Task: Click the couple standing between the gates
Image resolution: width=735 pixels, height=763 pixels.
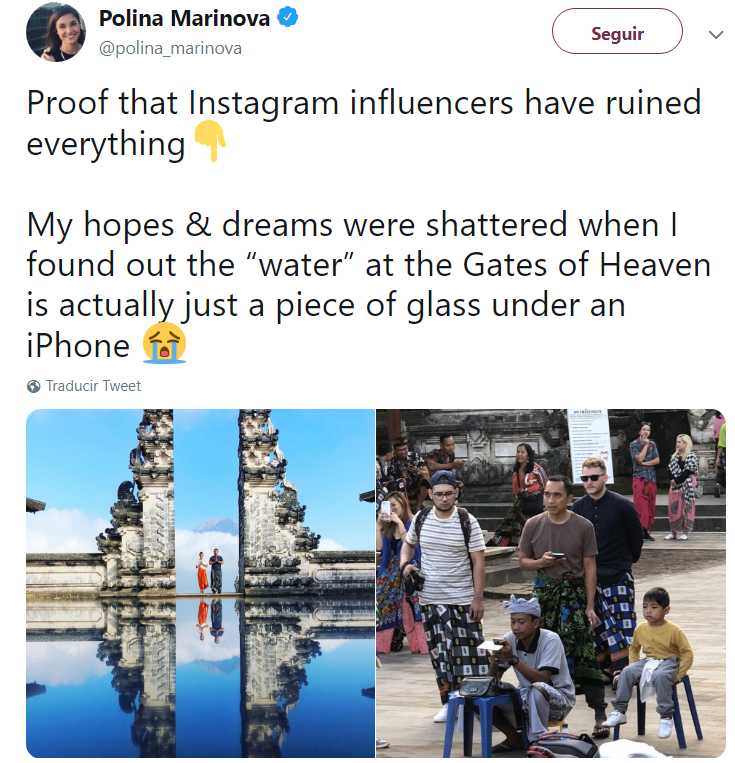Action: point(209,572)
